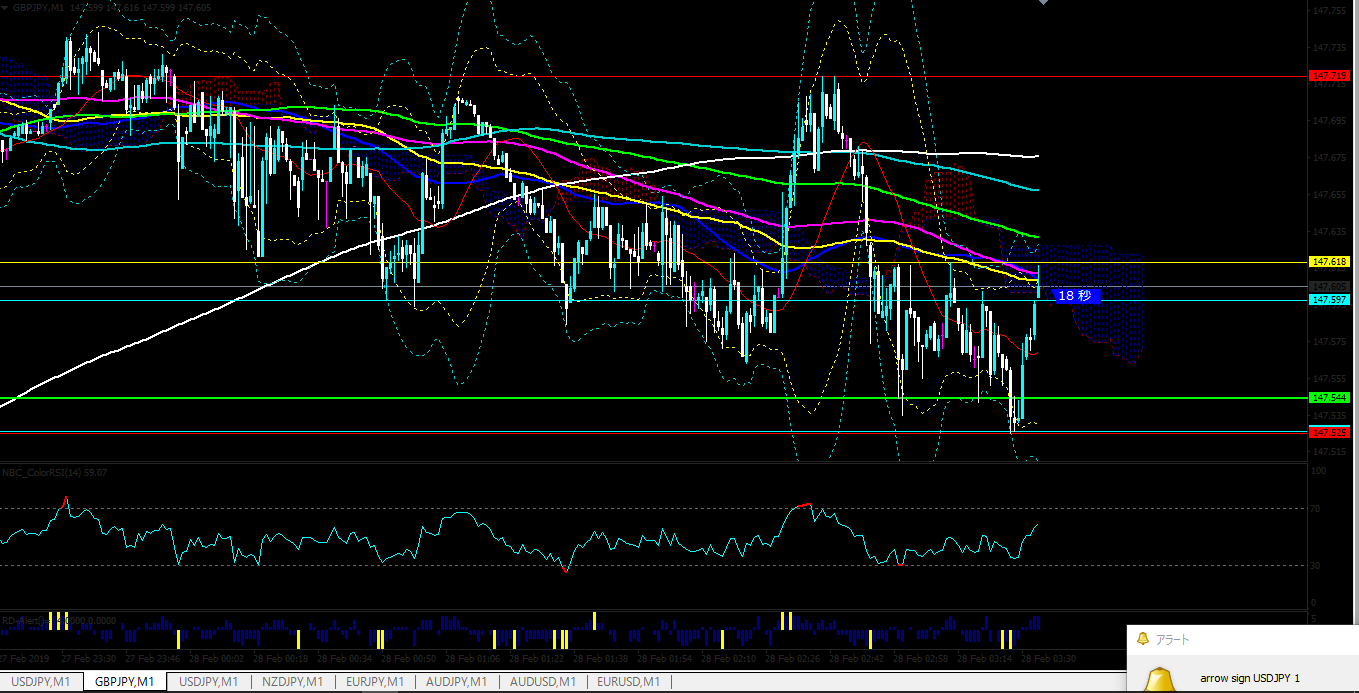Viewport: 1359px width, 693px height.
Task: Click the large golden bell alert icon
Action: pos(1162,681)
